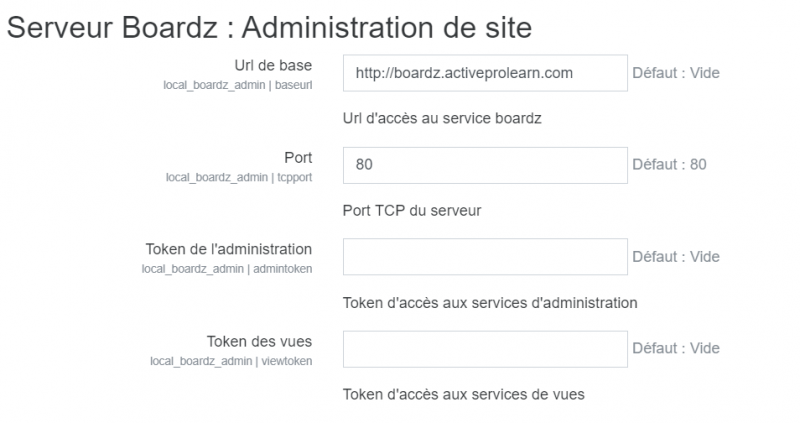This screenshot has height=423, width=800.
Task: Select the Token de l'administration input box
Action: pos(484,257)
